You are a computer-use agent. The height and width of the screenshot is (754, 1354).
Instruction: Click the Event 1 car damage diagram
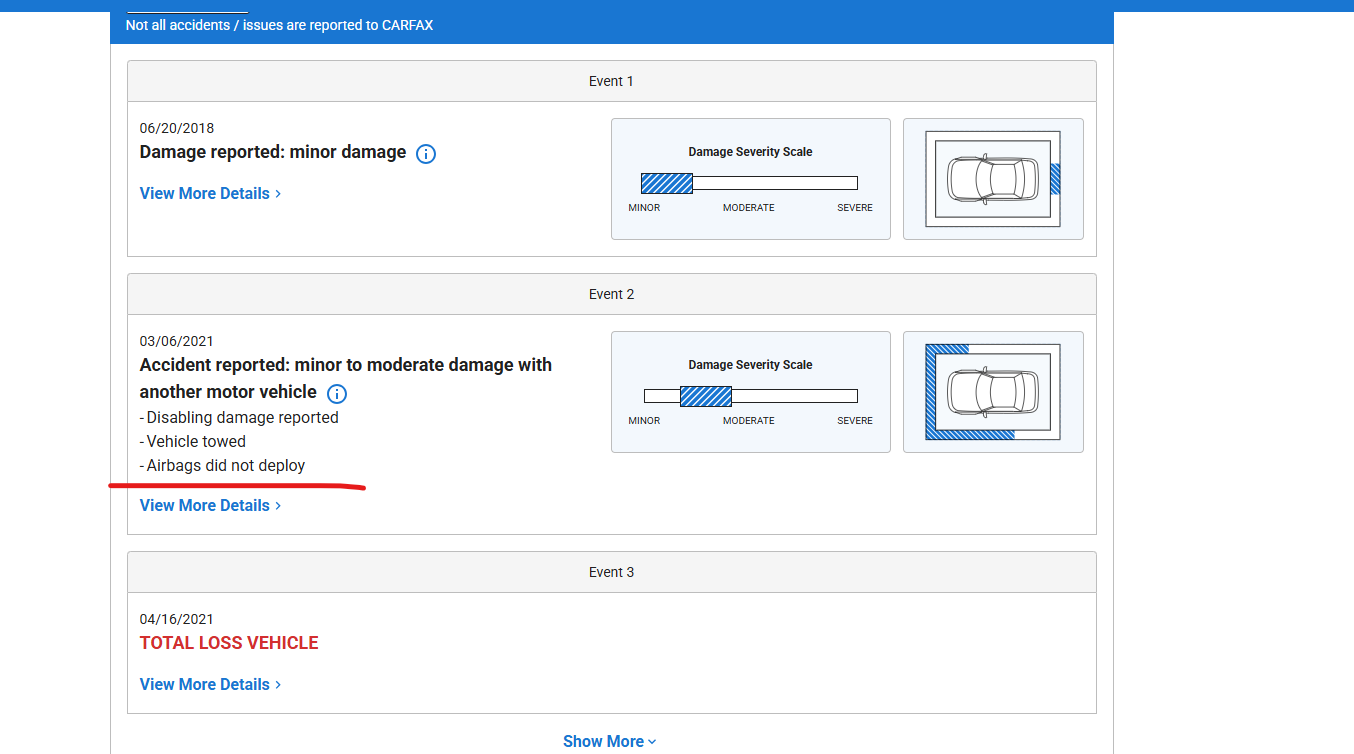pyautogui.click(x=992, y=179)
